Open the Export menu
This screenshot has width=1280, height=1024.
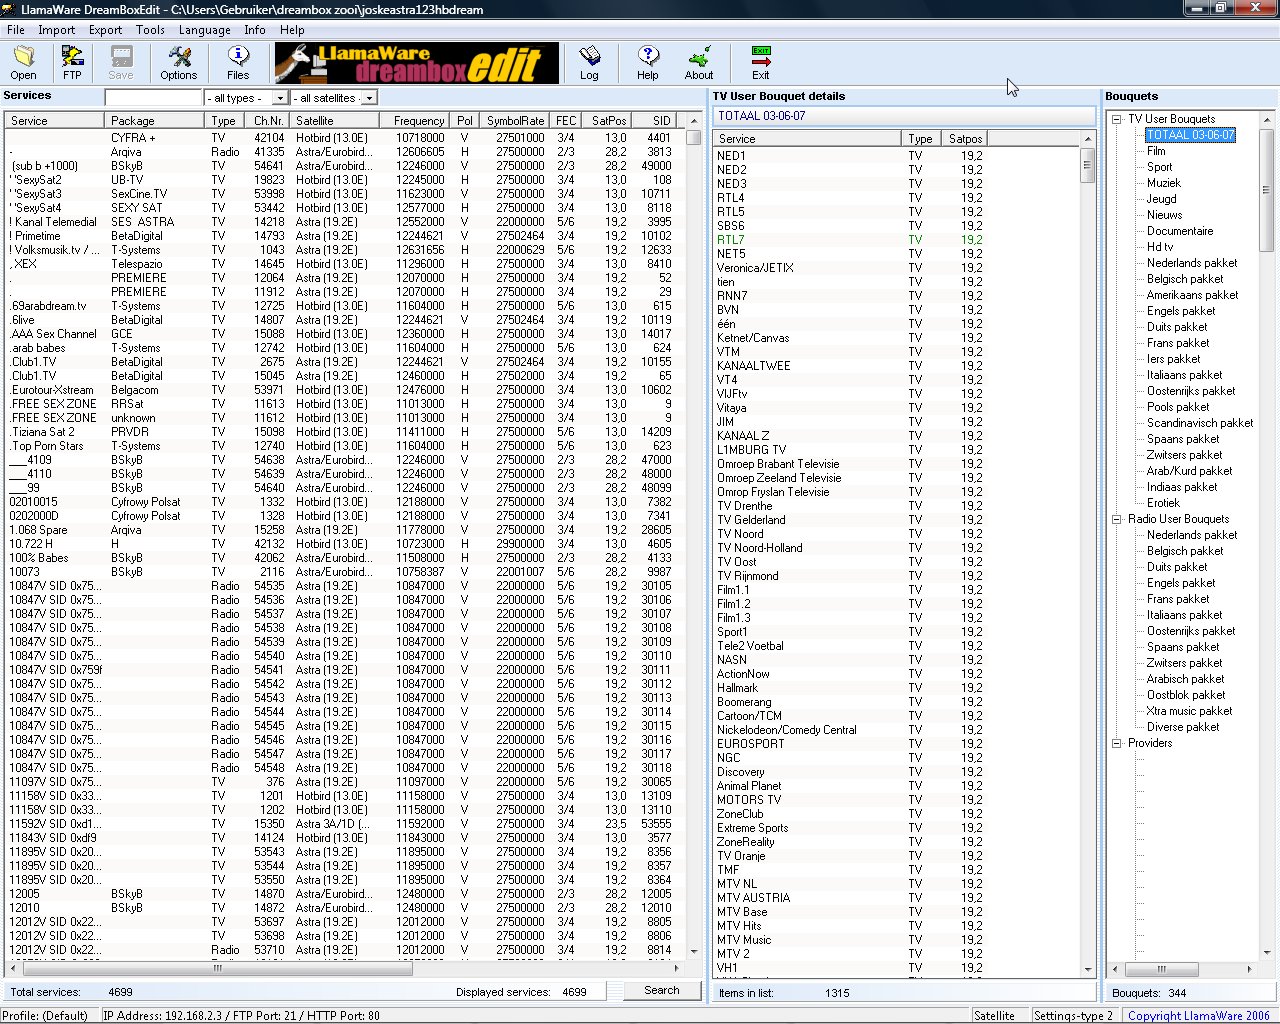tap(105, 30)
